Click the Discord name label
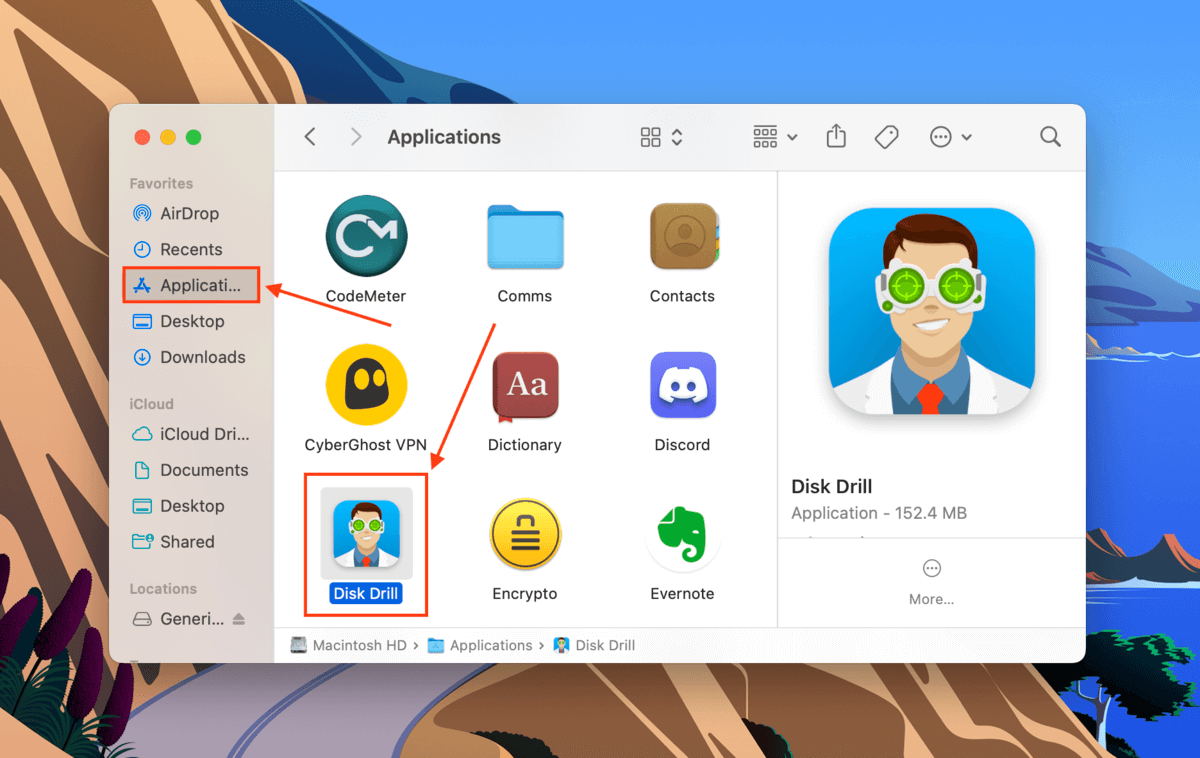Screen dimensions: 1200x758 (682, 445)
